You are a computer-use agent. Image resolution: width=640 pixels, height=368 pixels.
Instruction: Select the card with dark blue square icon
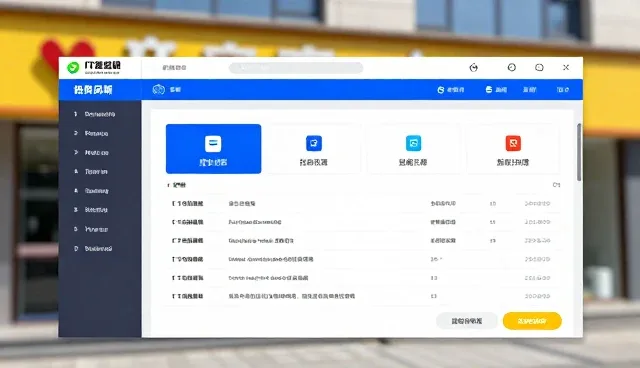[313, 149]
